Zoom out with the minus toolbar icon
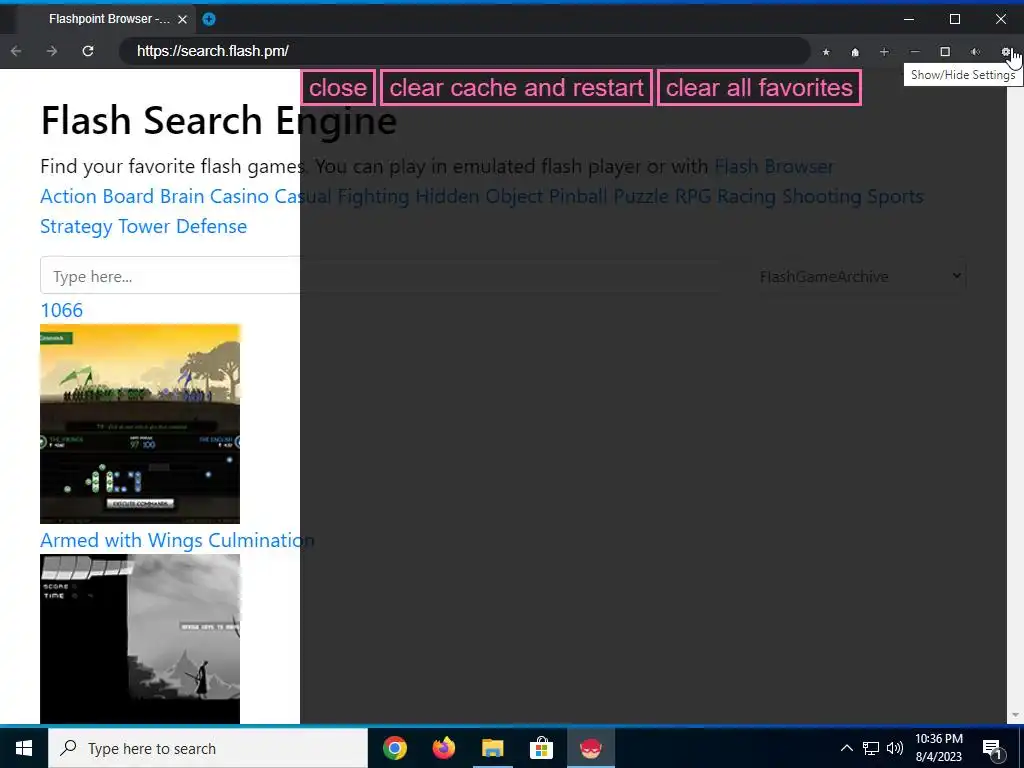This screenshot has height=768, width=1024. pyautogui.click(x=915, y=52)
